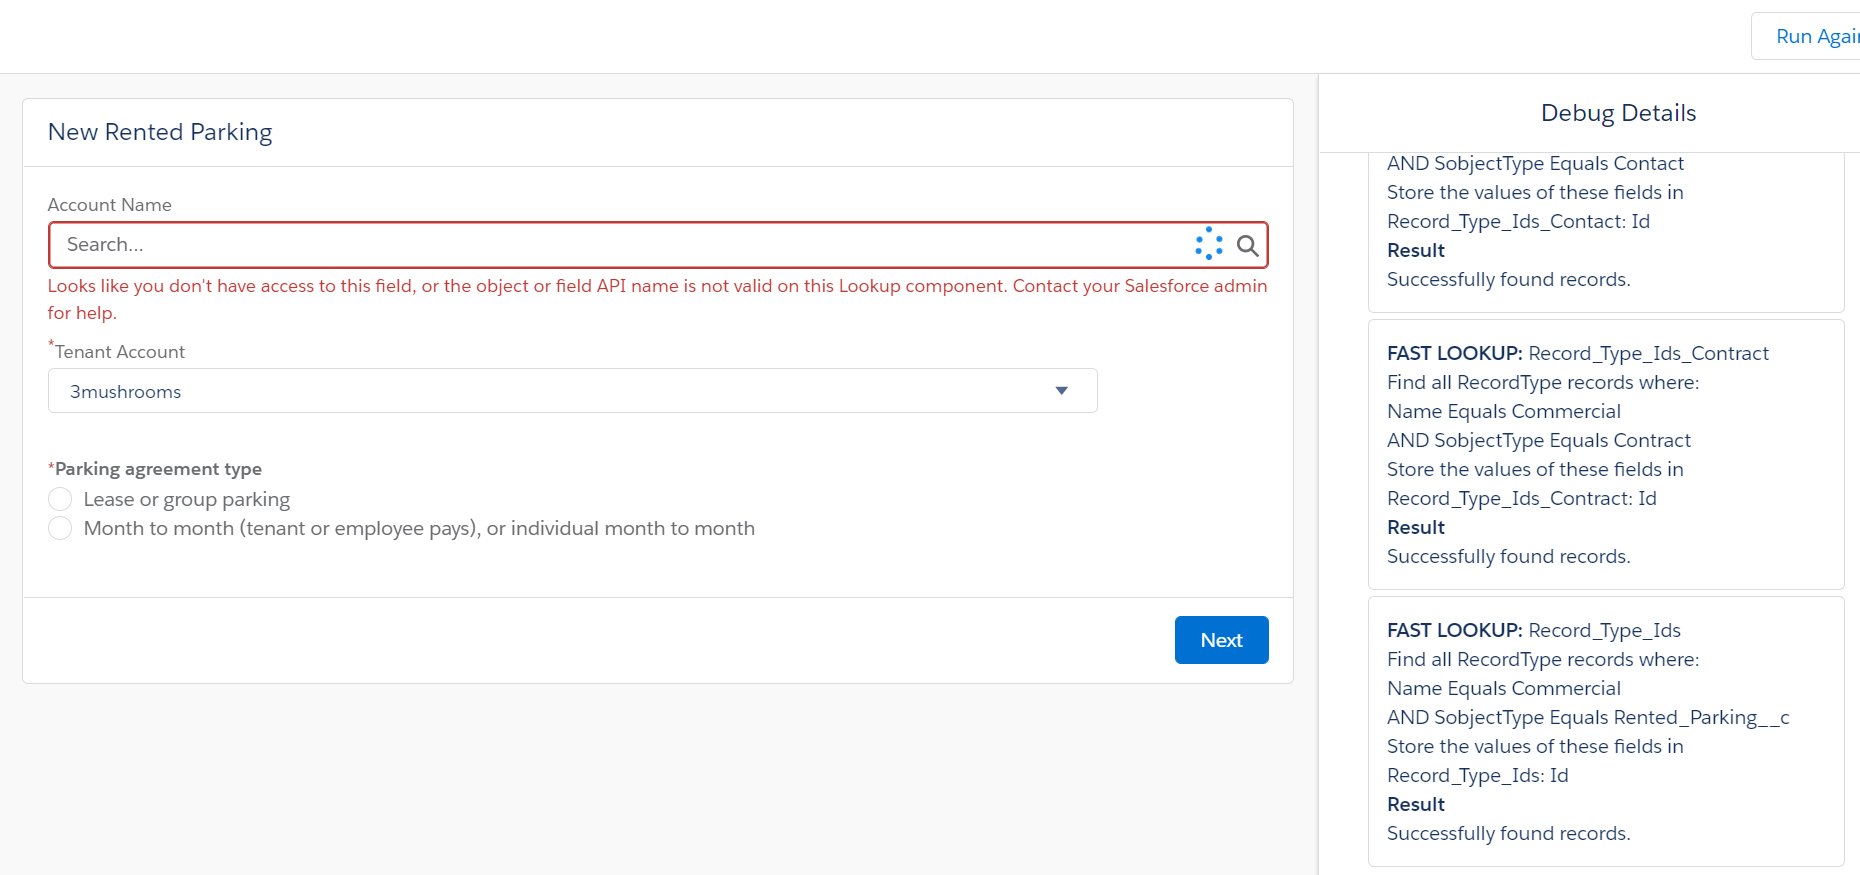Image resolution: width=1860 pixels, height=875 pixels.
Task: Click FAST LOOKUP Record_Type_Ids entry heading
Action: coord(1533,630)
